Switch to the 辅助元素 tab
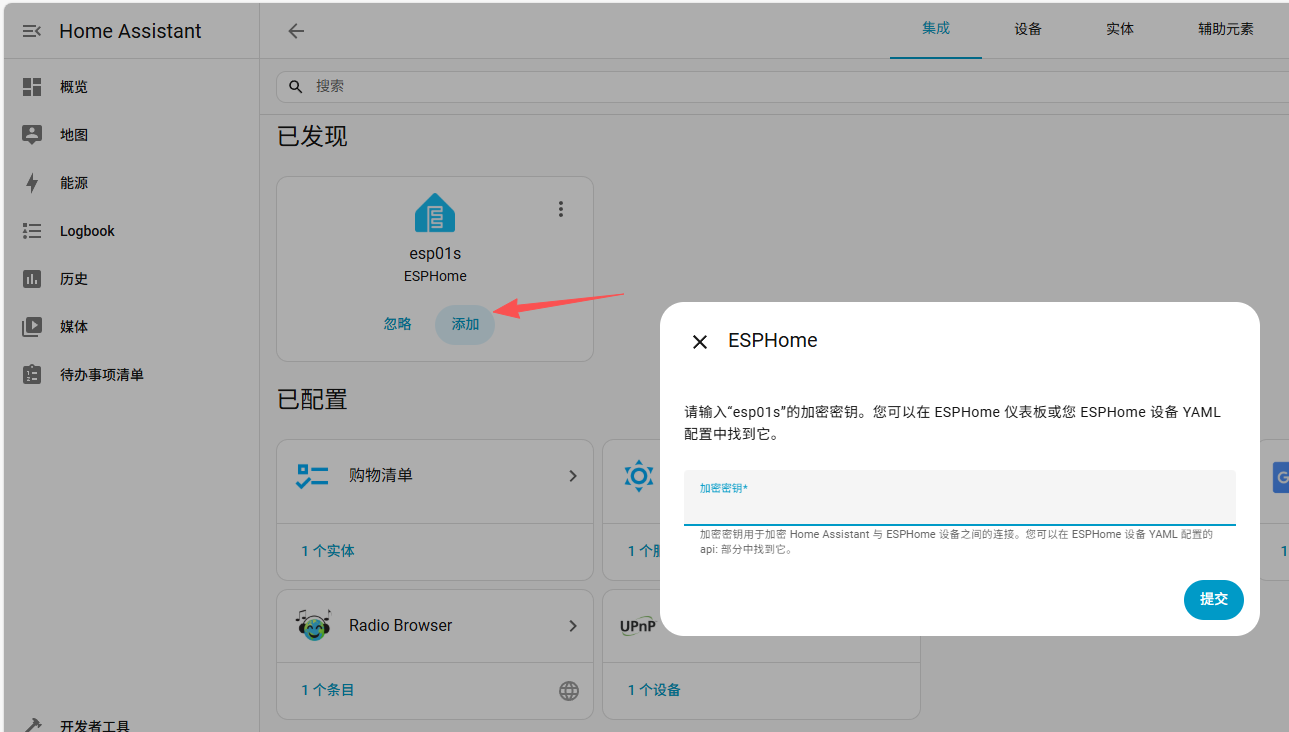Image resolution: width=1289 pixels, height=732 pixels. [x=1226, y=29]
